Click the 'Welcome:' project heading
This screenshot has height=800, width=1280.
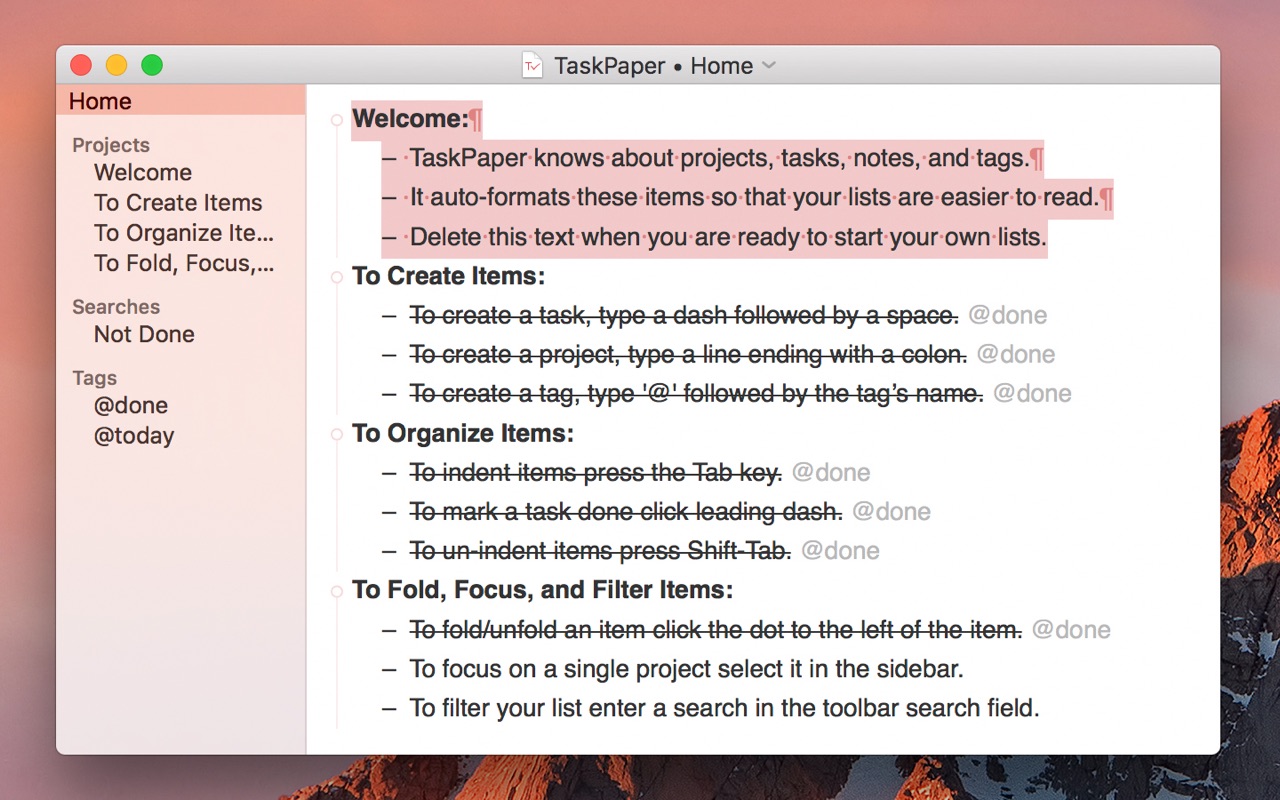tap(410, 119)
